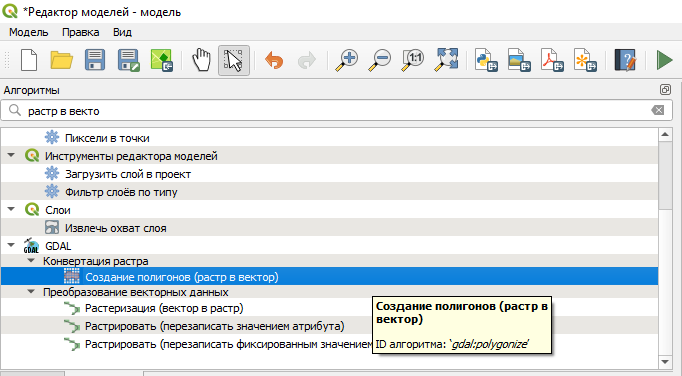Screen dimensions: 682x376
Task: Click the float panel icon of Алгоритмы
Action: tap(665, 89)
